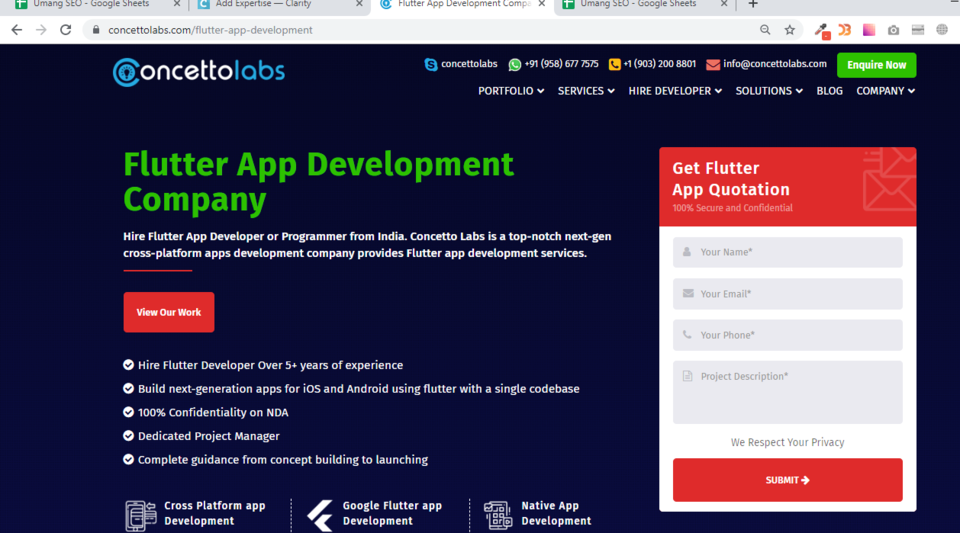960x533 pixels.
Task: Click the envelope icon by info email
Action: tap(713, 64)
